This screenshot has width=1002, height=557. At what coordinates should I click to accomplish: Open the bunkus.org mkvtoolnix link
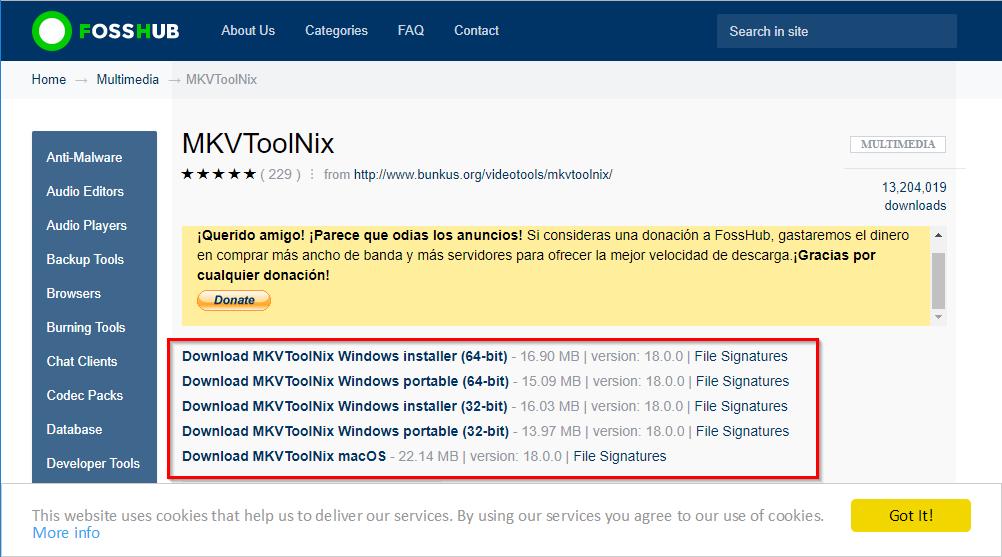coord(483,174)
